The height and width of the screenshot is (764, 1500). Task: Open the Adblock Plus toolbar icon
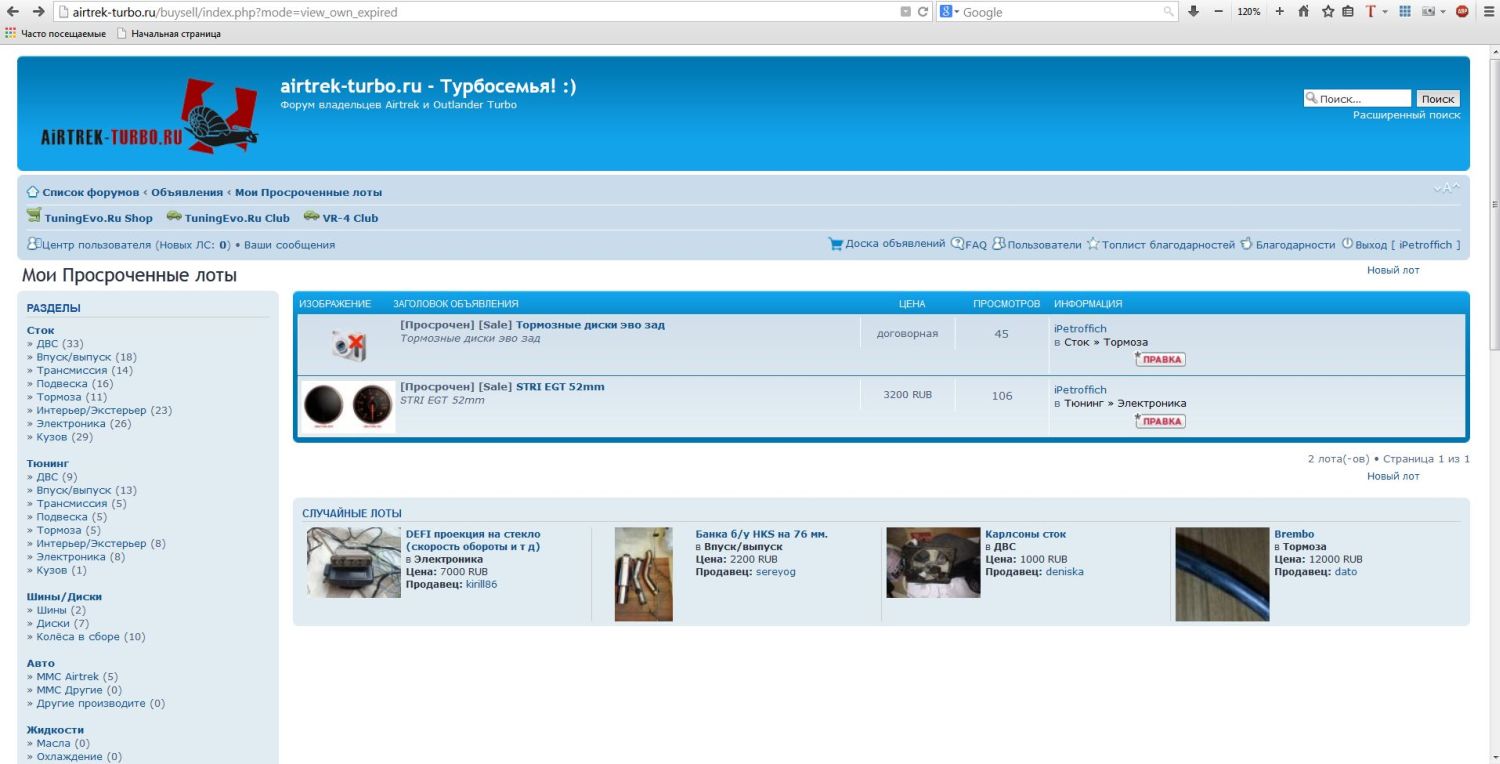pyautogui.click(x=1462, y=12)
